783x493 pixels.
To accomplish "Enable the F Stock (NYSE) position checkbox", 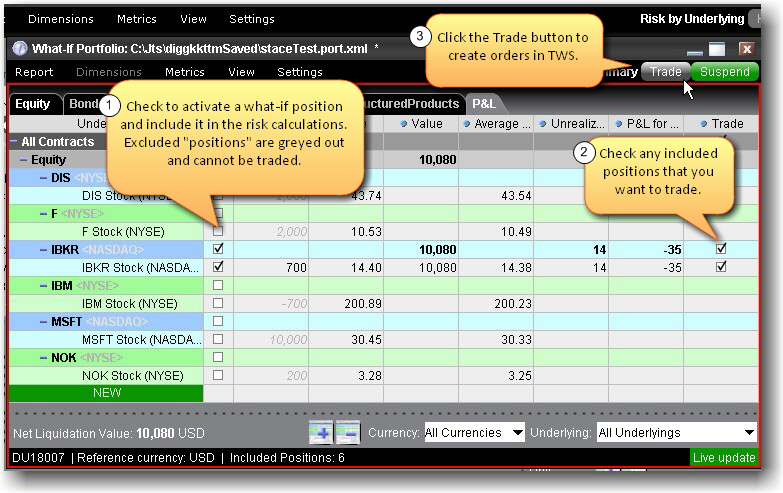I will click(218, 231).
